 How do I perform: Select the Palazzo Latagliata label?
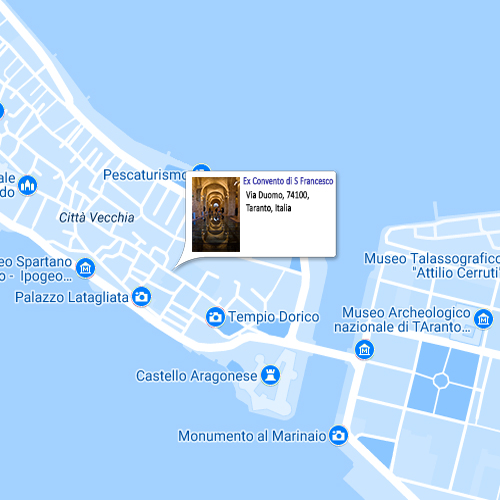[x=72, y=297]
